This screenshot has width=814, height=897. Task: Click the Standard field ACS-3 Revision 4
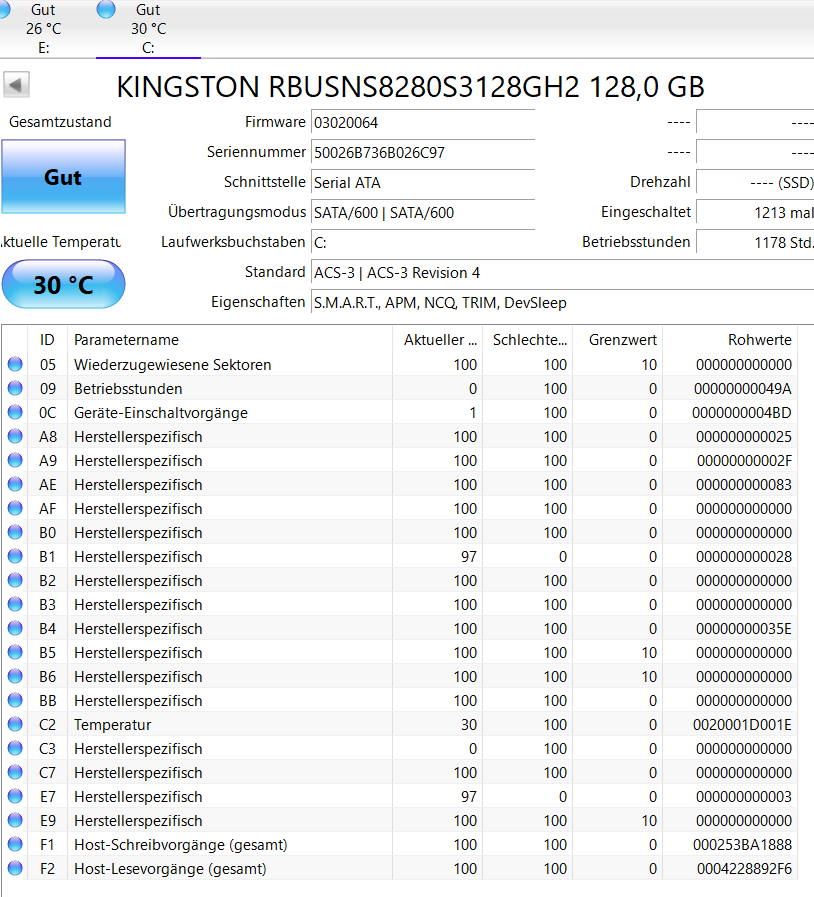pyautogui.click(x=562, y=273)
